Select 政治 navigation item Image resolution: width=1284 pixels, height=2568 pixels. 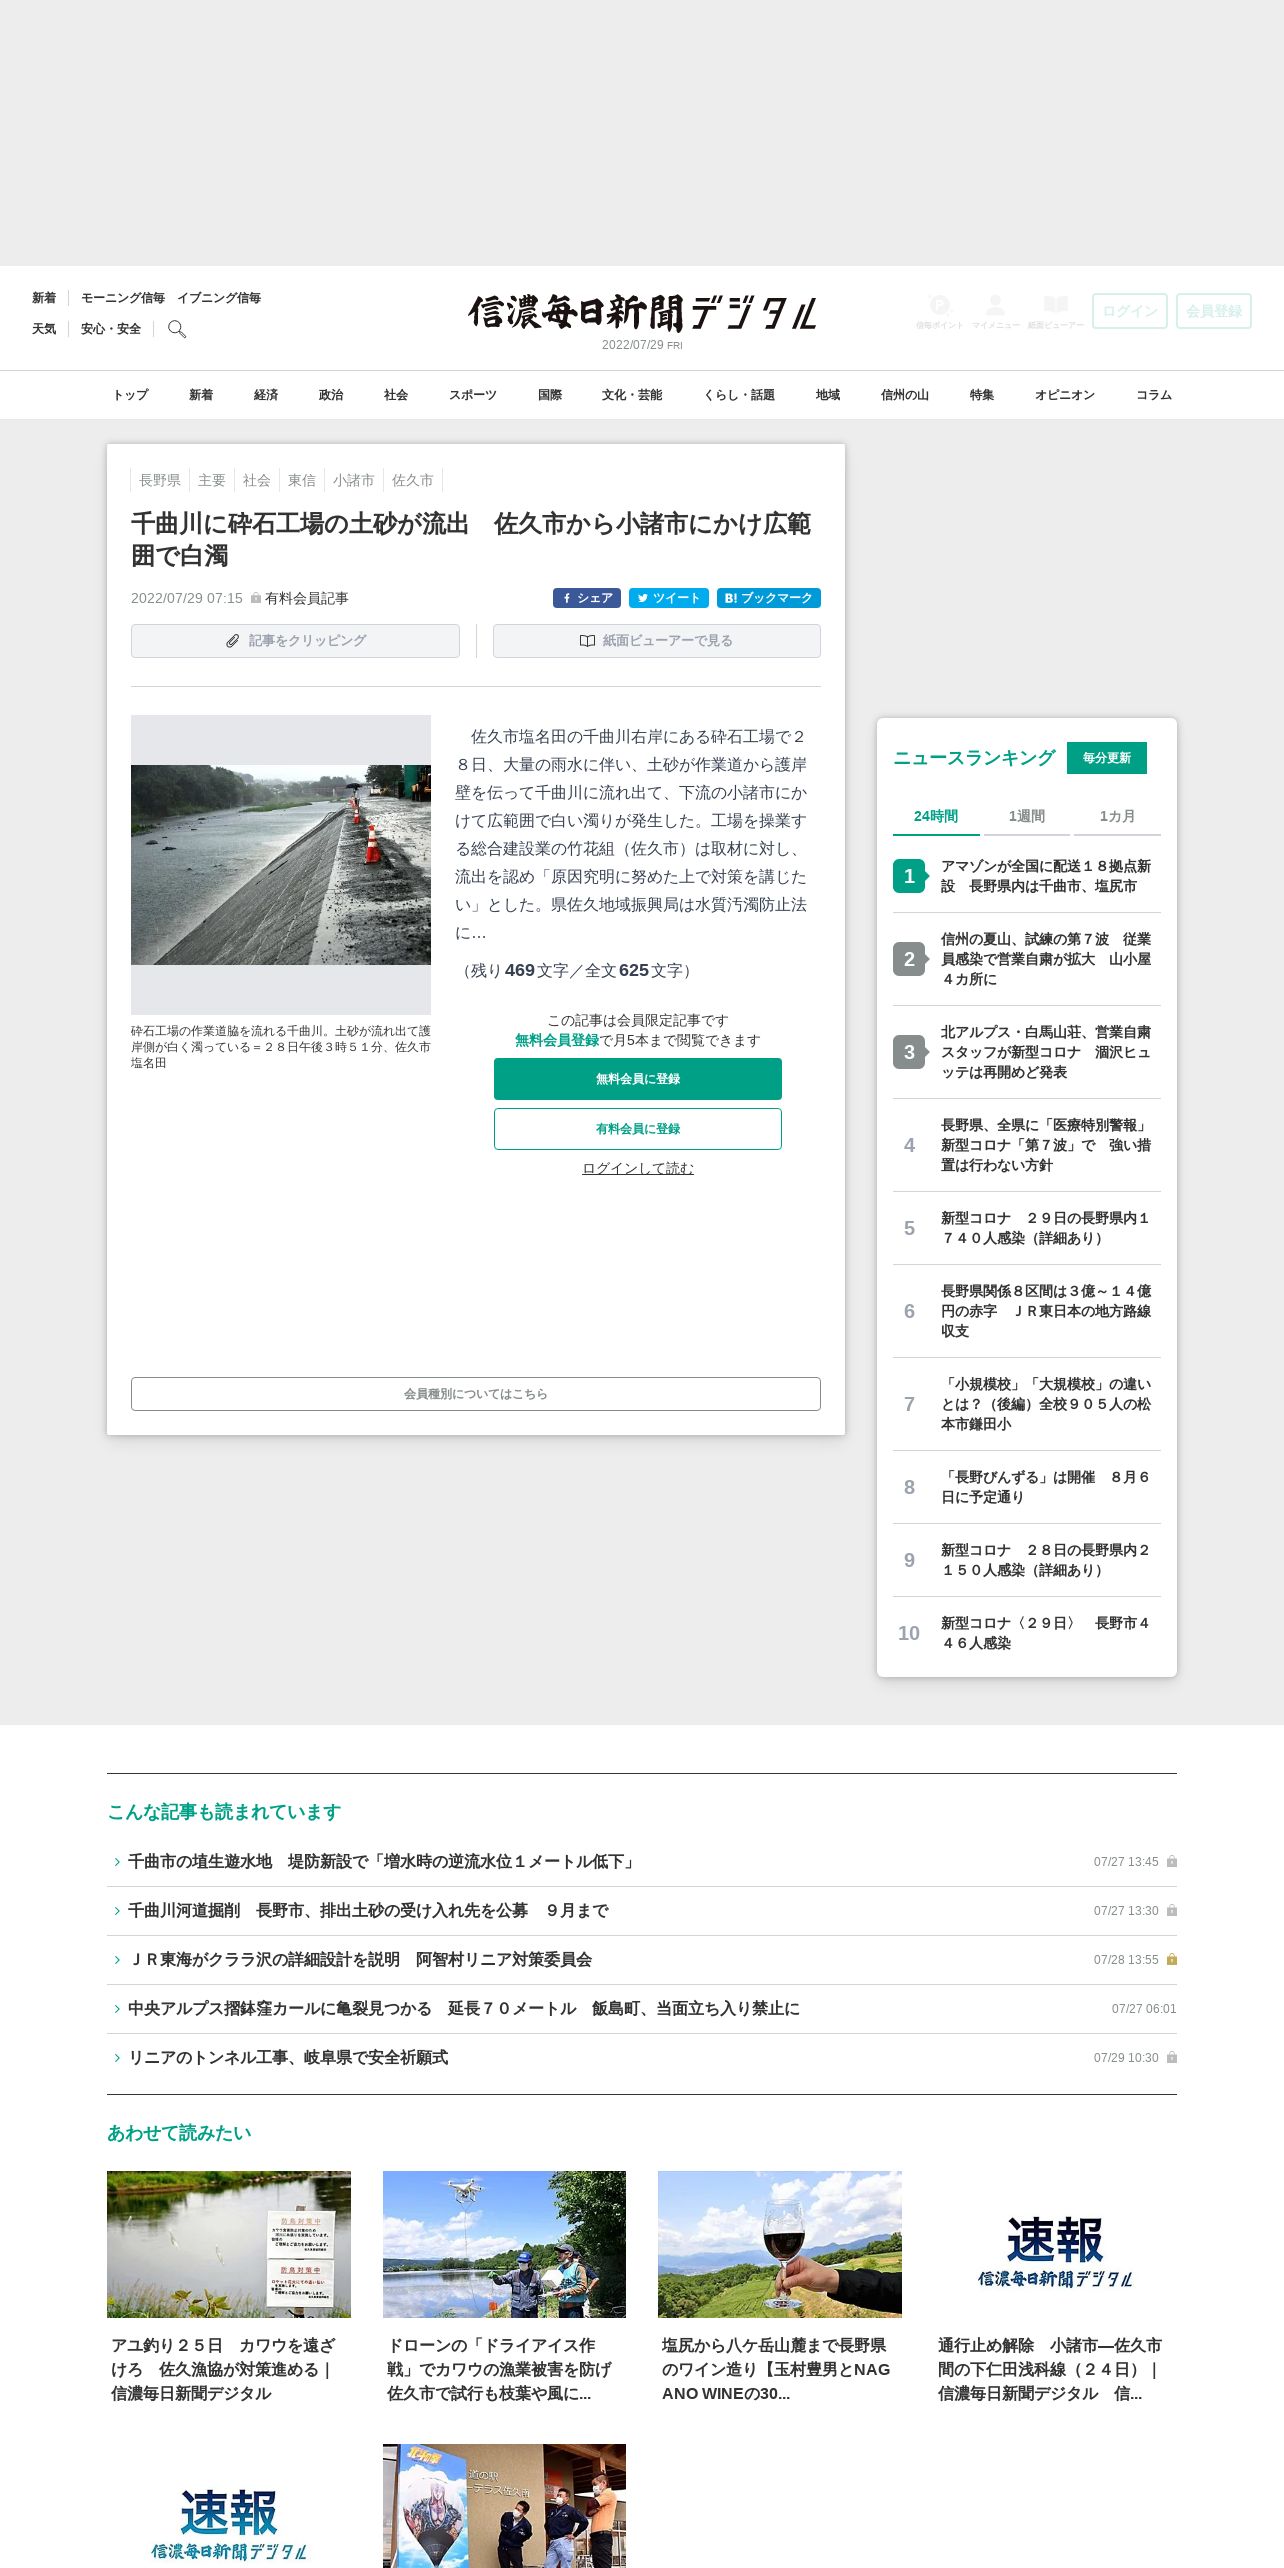click(331, 395)
